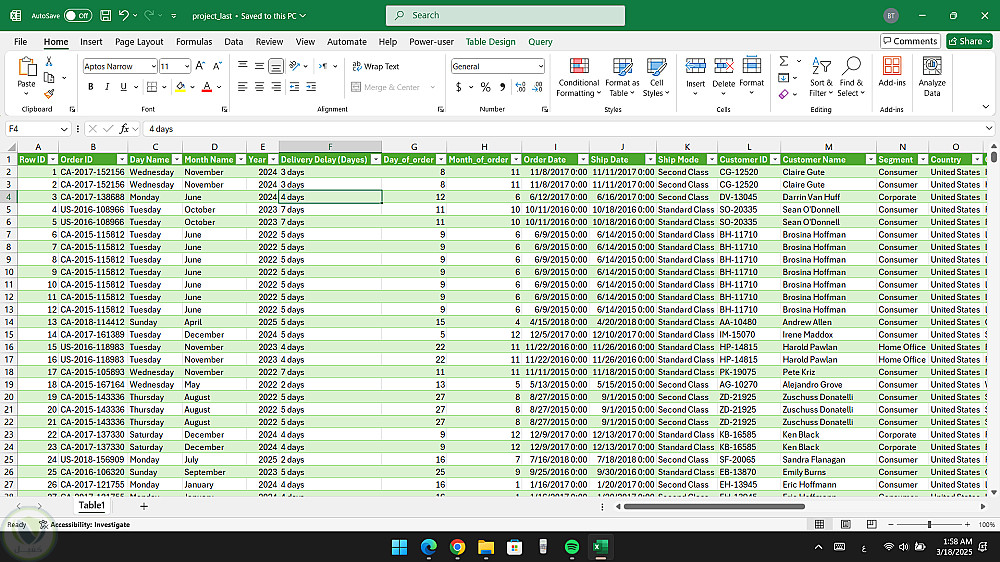Image resolution: width=1000 pixels, height=562 pixels.
Task: Click the AutoSum sigma icon
Action: point(784,61)
